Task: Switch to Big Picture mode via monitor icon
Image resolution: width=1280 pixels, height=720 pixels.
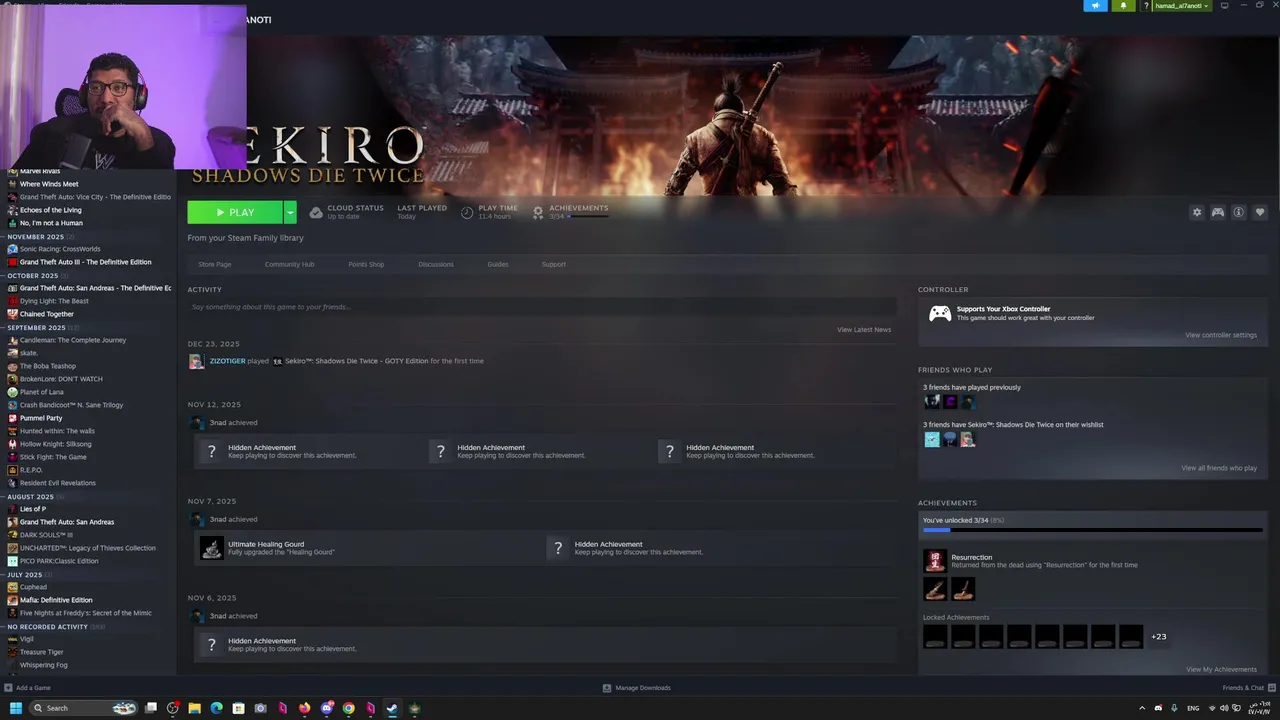Action: click(1224, 6)
